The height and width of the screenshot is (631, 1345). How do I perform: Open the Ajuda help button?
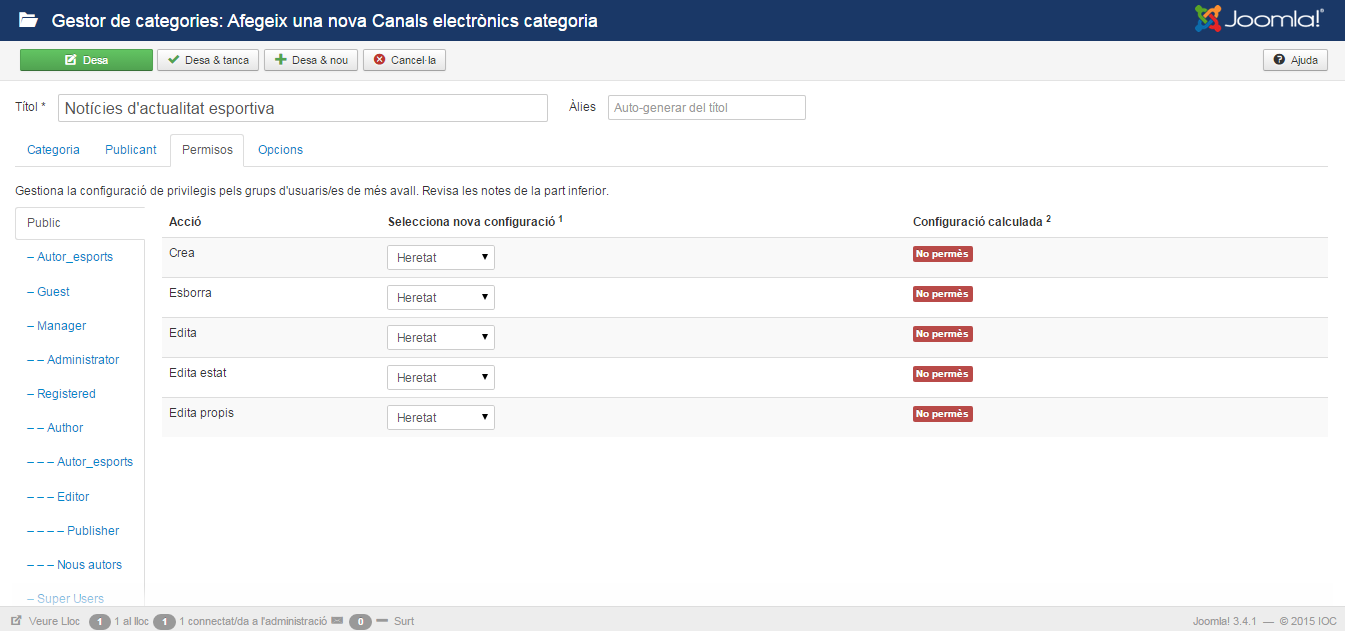tap(1295, 60)
